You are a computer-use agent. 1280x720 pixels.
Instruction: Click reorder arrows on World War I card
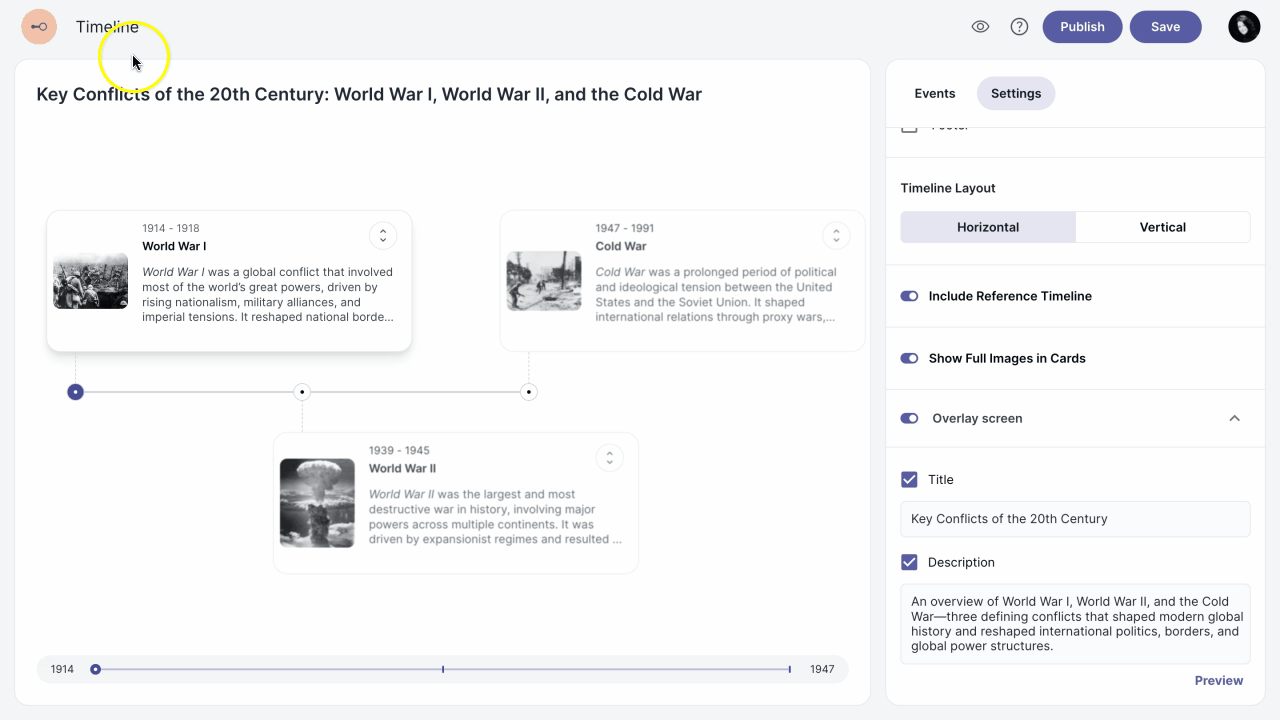pyautogui.click(x=383, y=236)
